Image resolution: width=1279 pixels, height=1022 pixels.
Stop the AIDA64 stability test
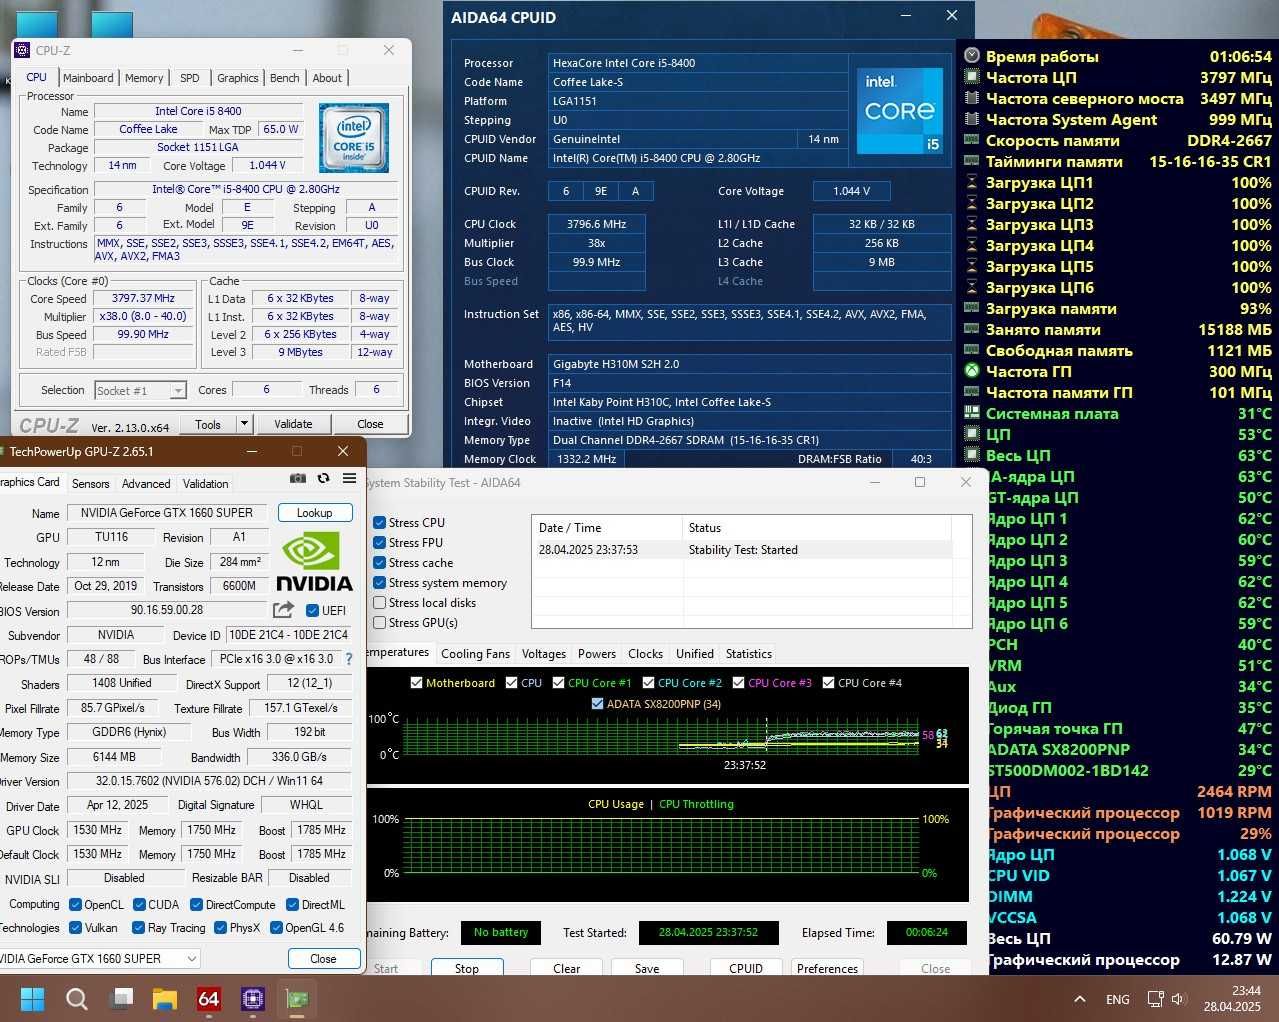click(467, 968)
